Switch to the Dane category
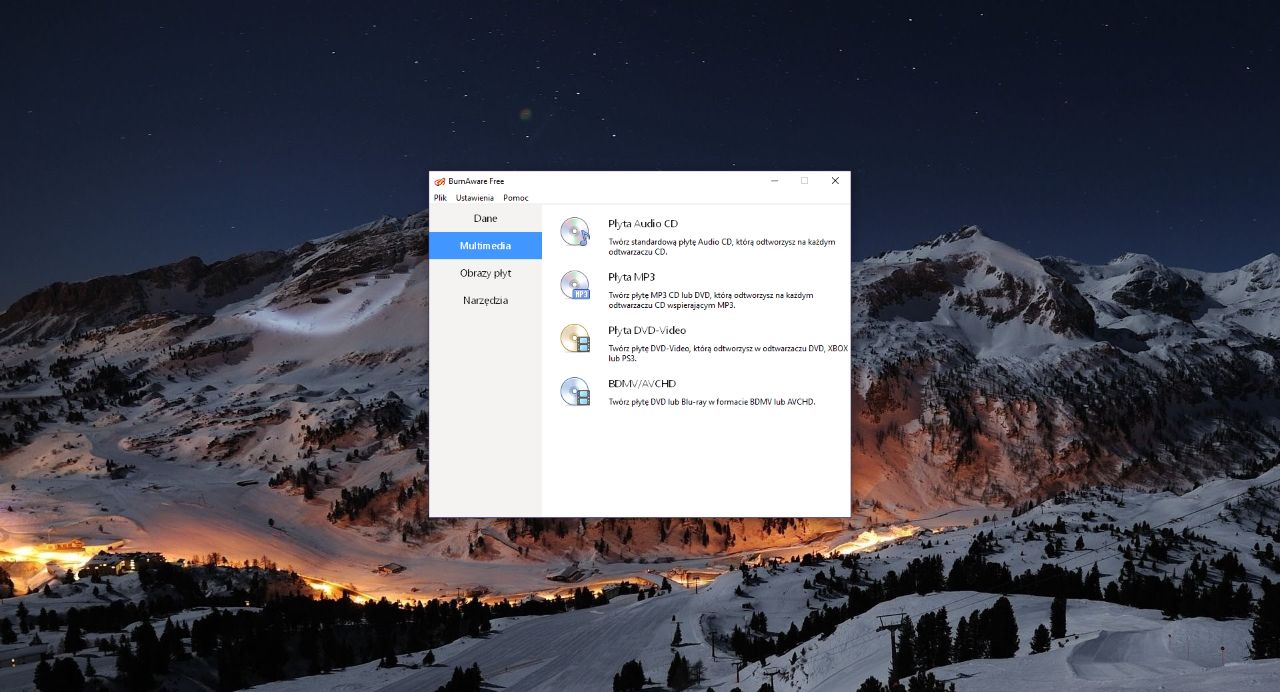The height and width of the screenshot is (692, 1280). pos(486,218)
